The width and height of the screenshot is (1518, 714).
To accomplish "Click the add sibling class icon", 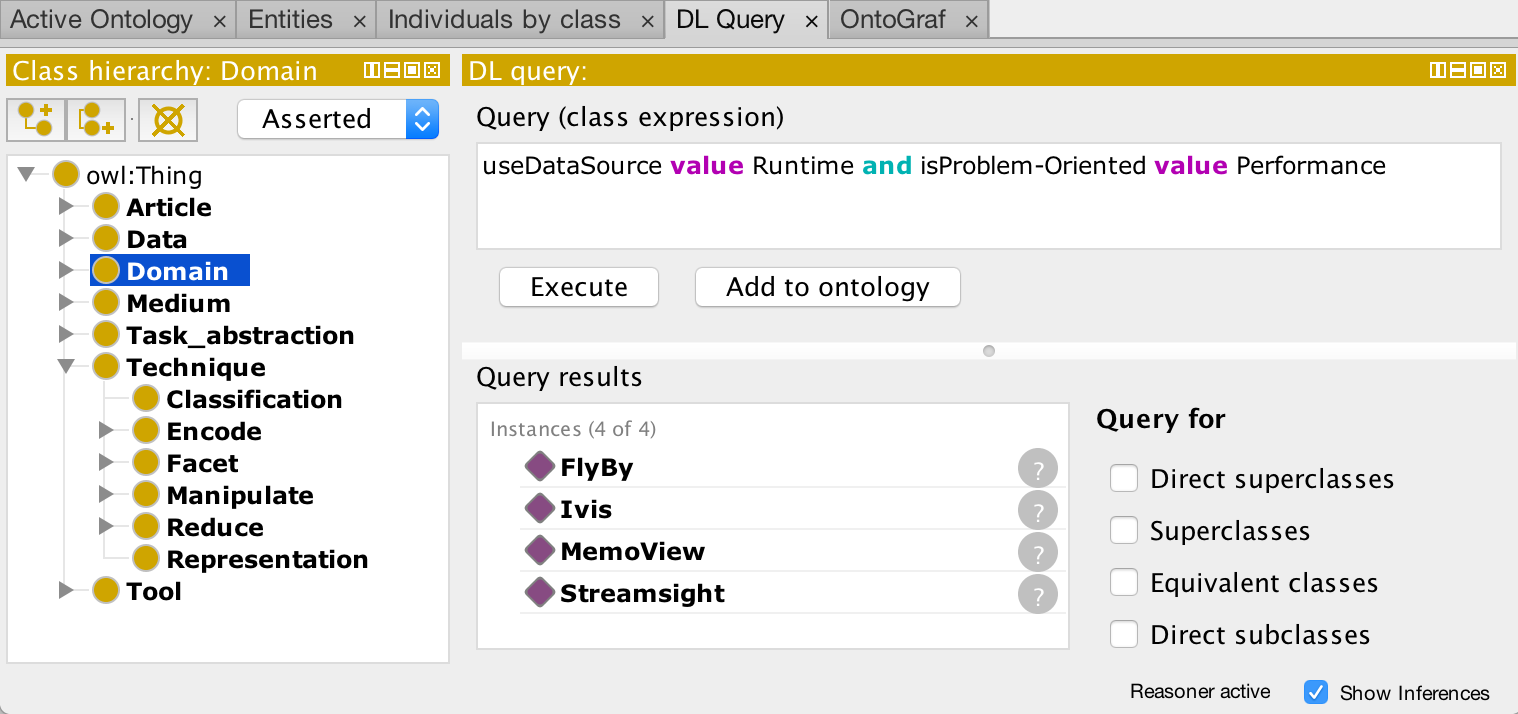I will [96, 120].
